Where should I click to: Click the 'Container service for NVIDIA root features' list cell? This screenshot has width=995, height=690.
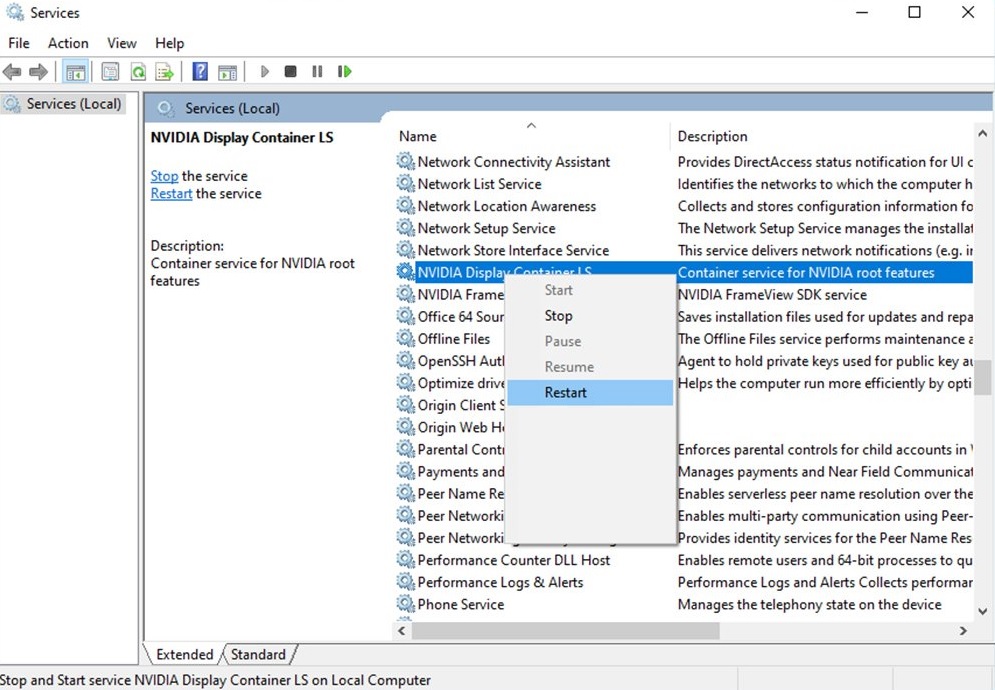point(806,272)
